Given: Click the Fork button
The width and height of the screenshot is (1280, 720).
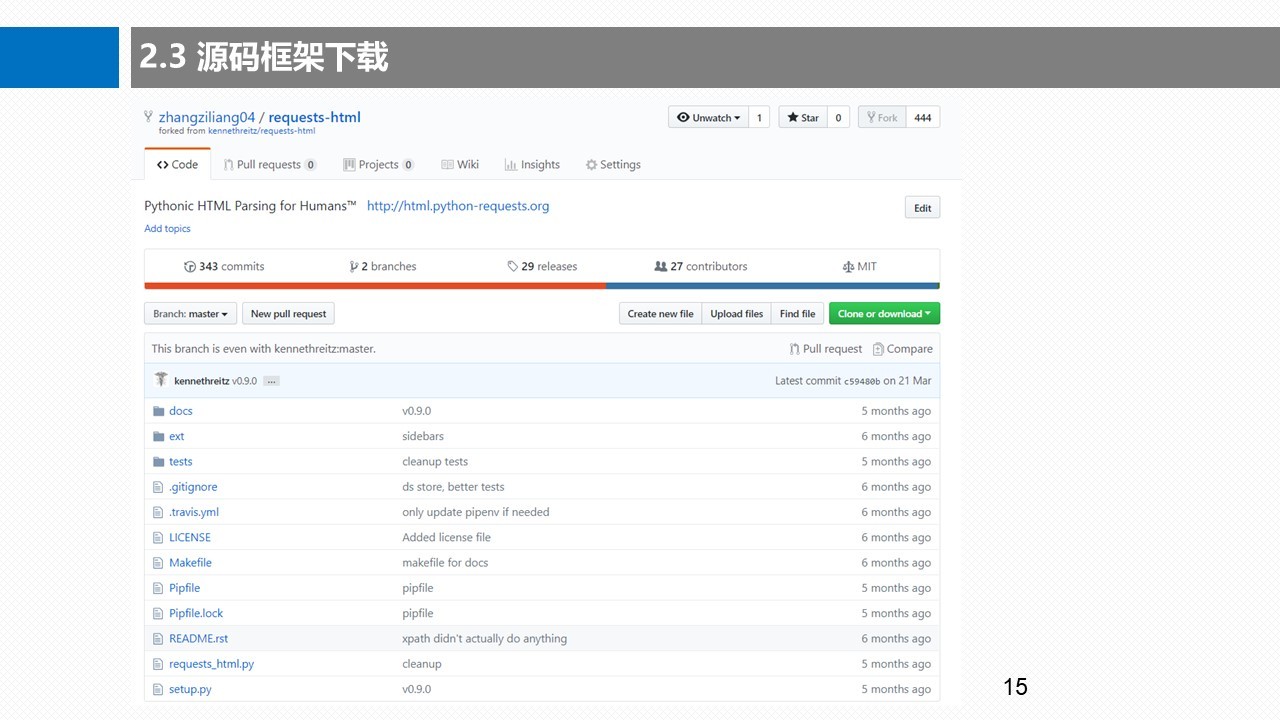Looking at the screenshot, I should click(x=883, y=117).
